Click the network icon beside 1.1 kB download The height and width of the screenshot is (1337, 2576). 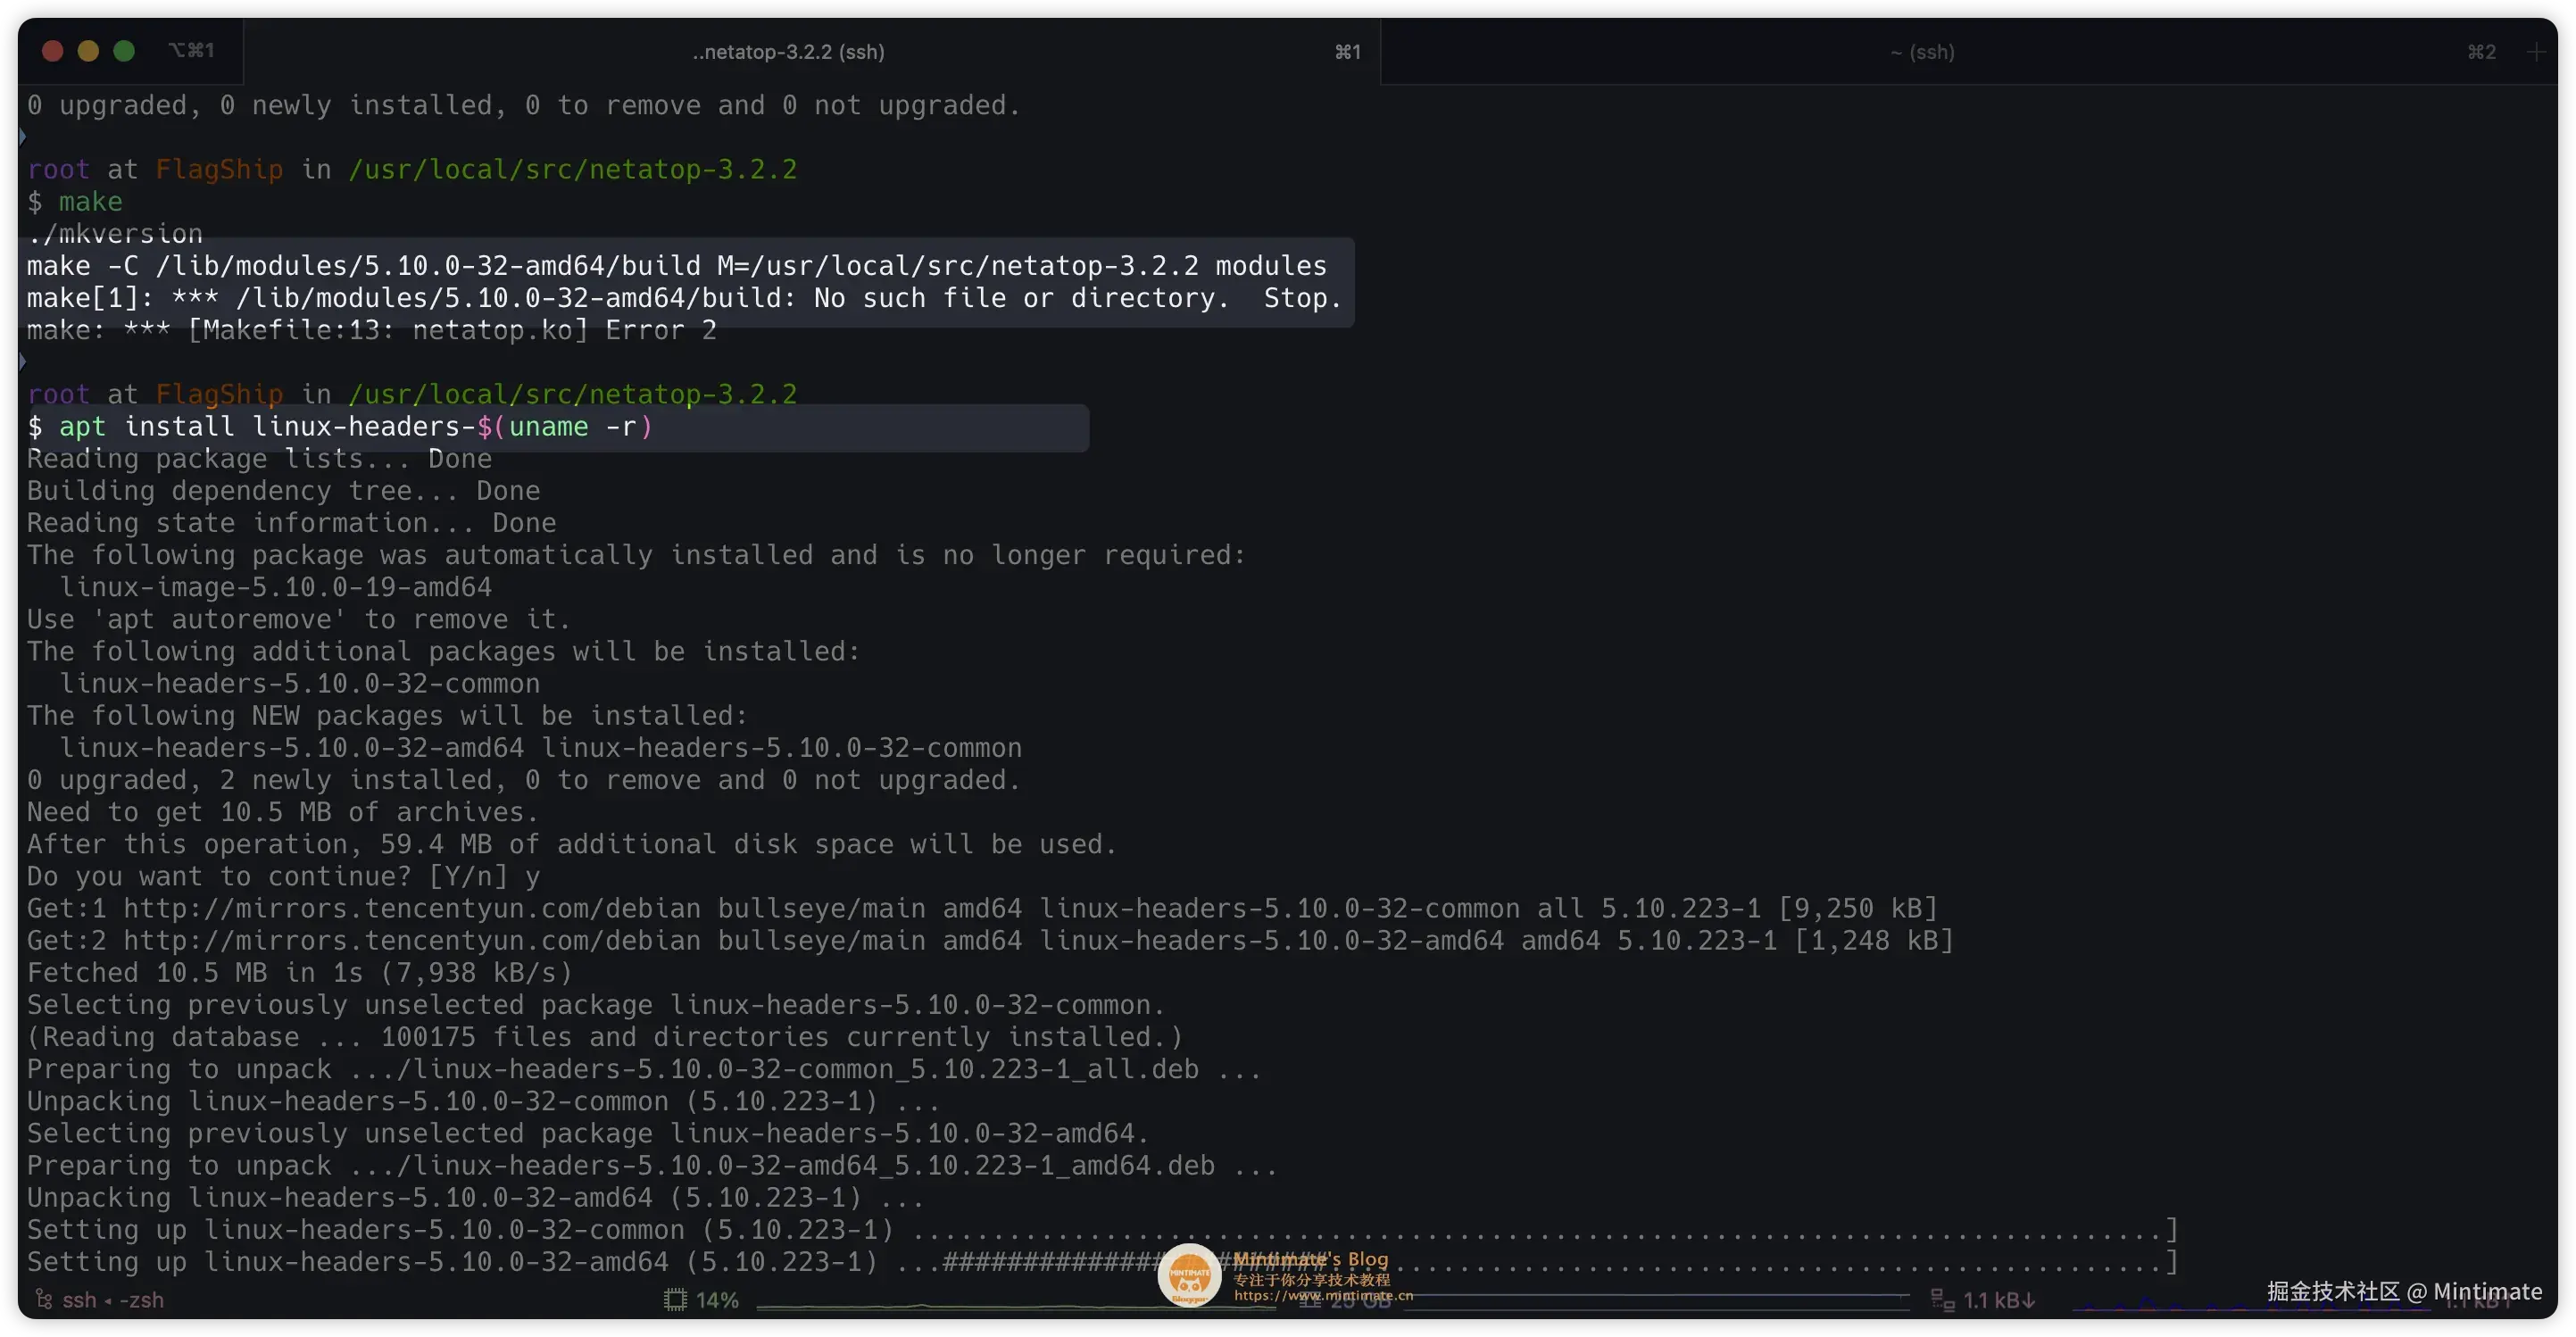click(x=1942, y=1300)
